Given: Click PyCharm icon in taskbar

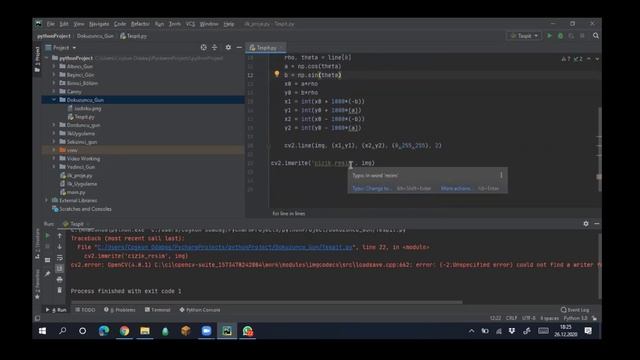Looking at the screenshot, I should pyautogui.click(x=227, y=331).
